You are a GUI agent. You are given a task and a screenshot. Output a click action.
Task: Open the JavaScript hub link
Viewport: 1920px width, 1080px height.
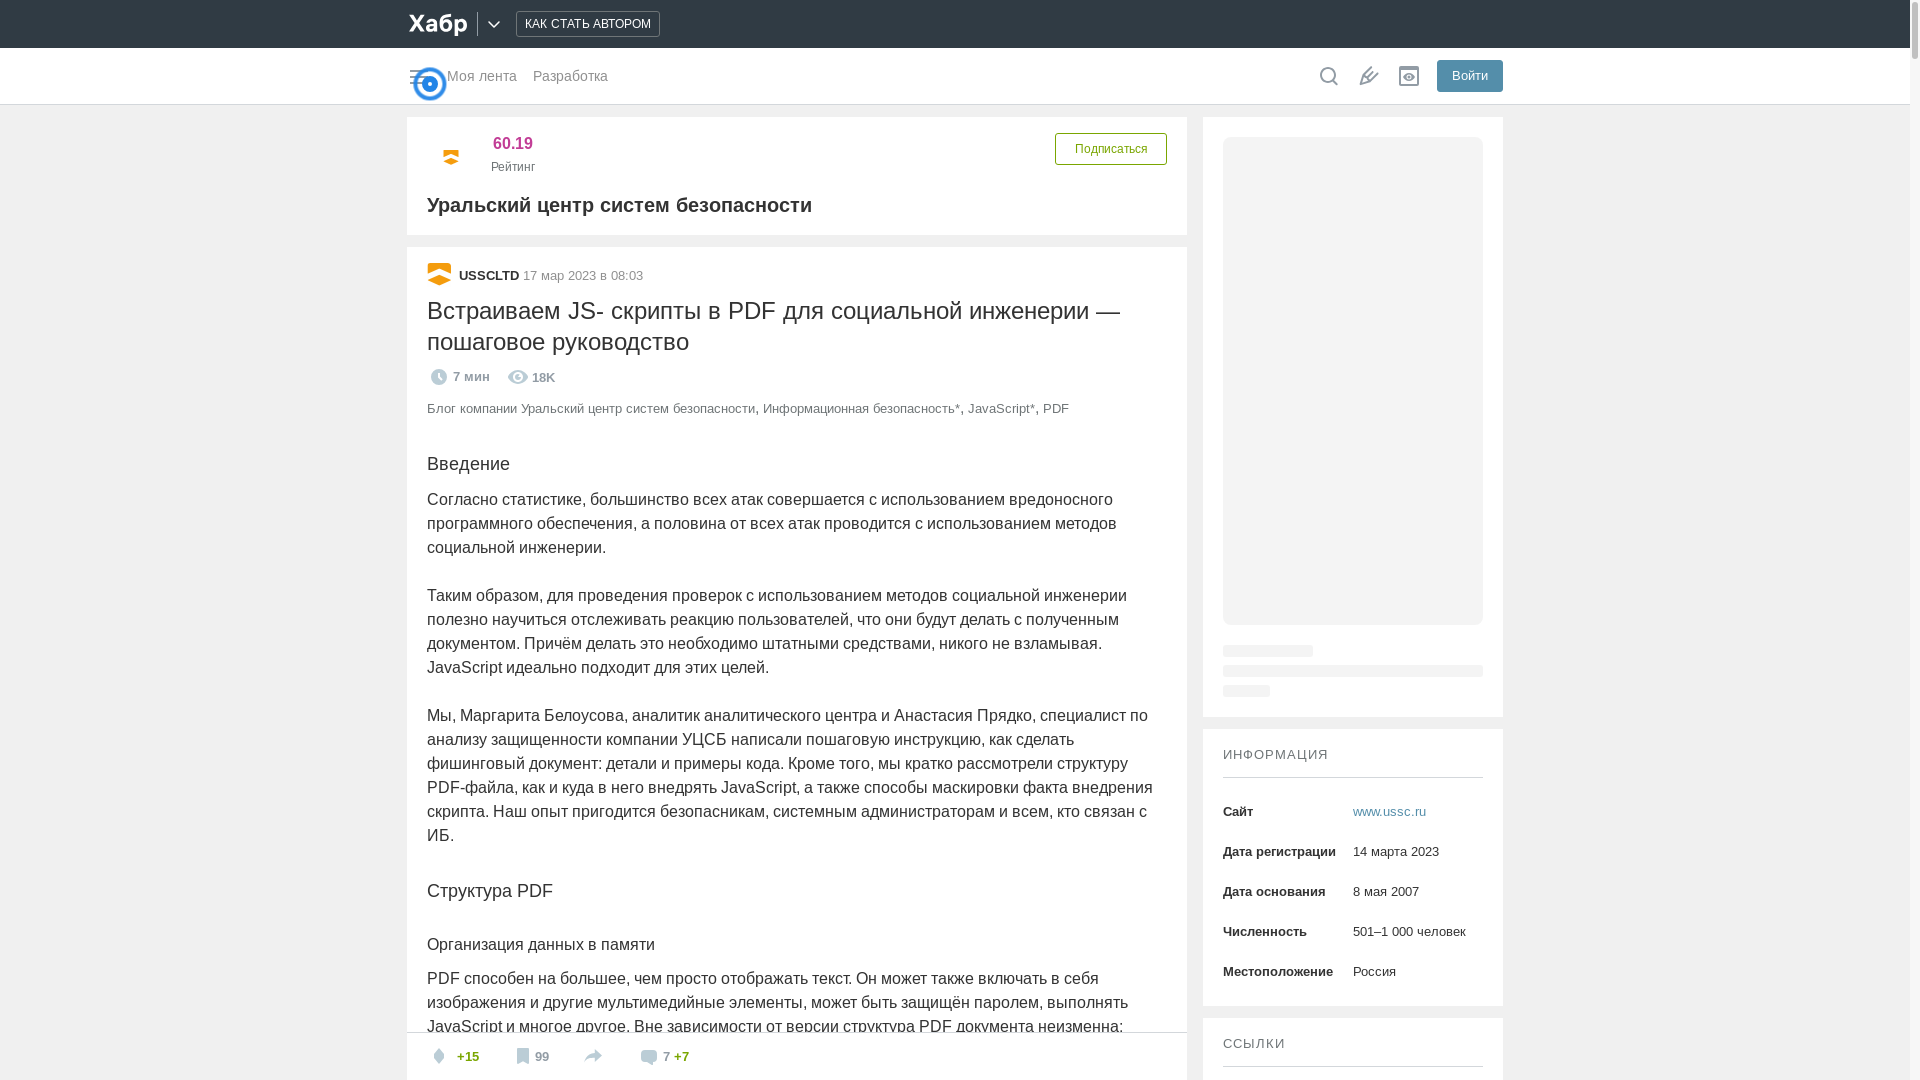tap(1001, 409)
